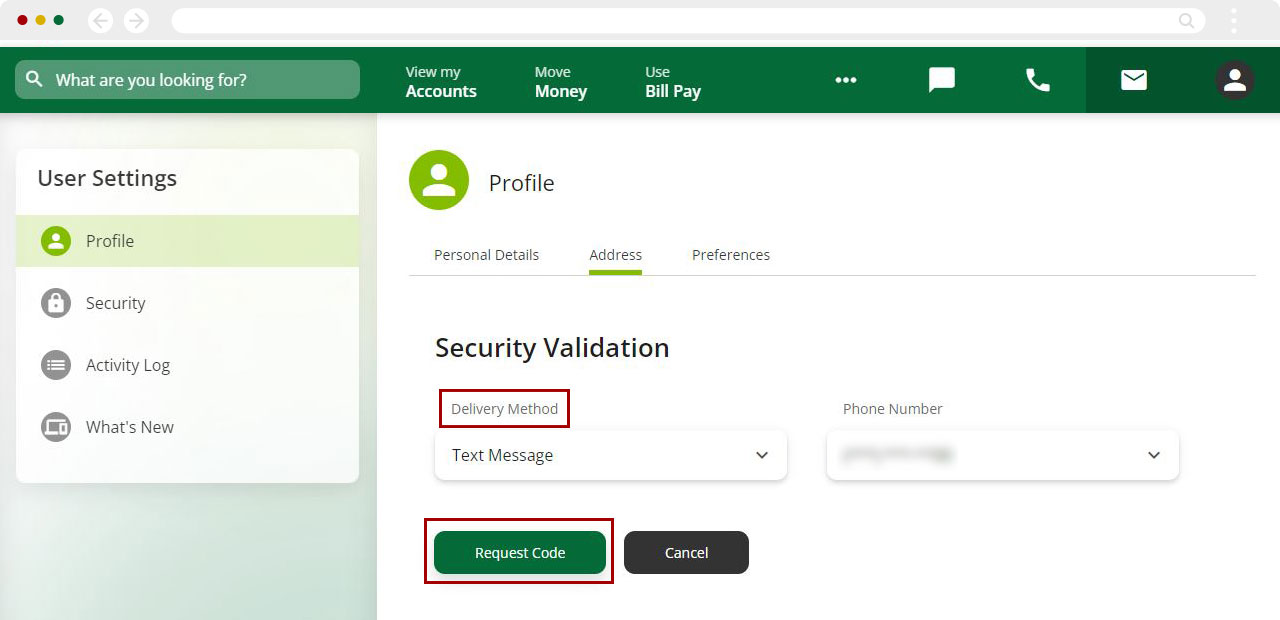Image resolution: width=1280 pixels, height=620 pixels.
Task: Click the browser three-dot menu icon
Action: tap(1234, 21)
